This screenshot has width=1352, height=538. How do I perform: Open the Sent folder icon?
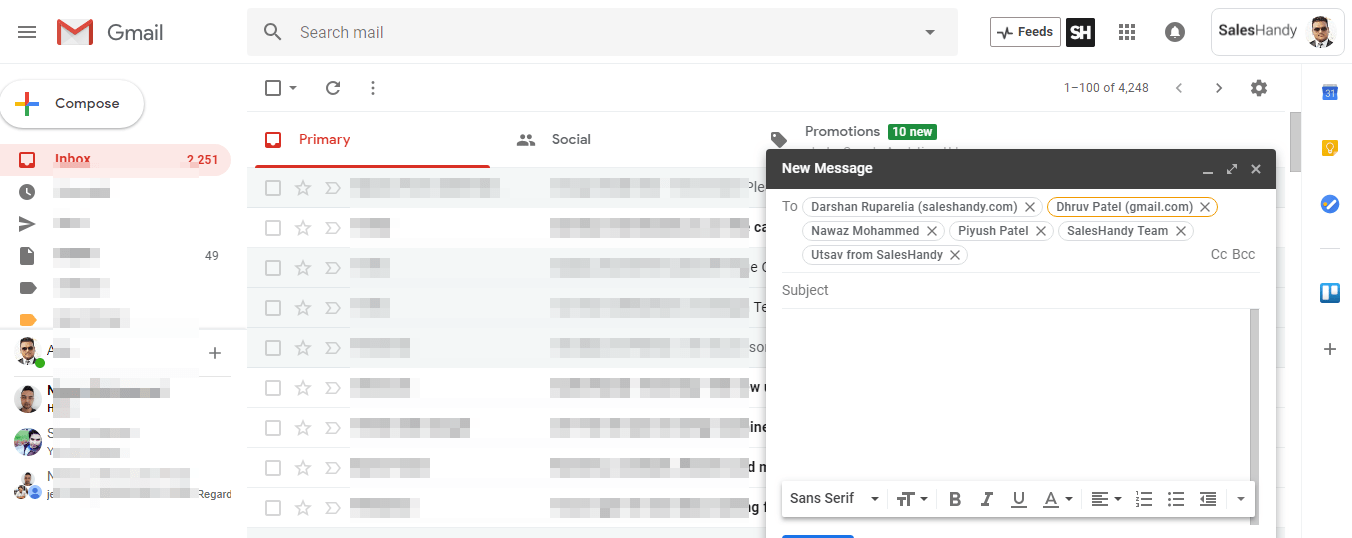27,224
